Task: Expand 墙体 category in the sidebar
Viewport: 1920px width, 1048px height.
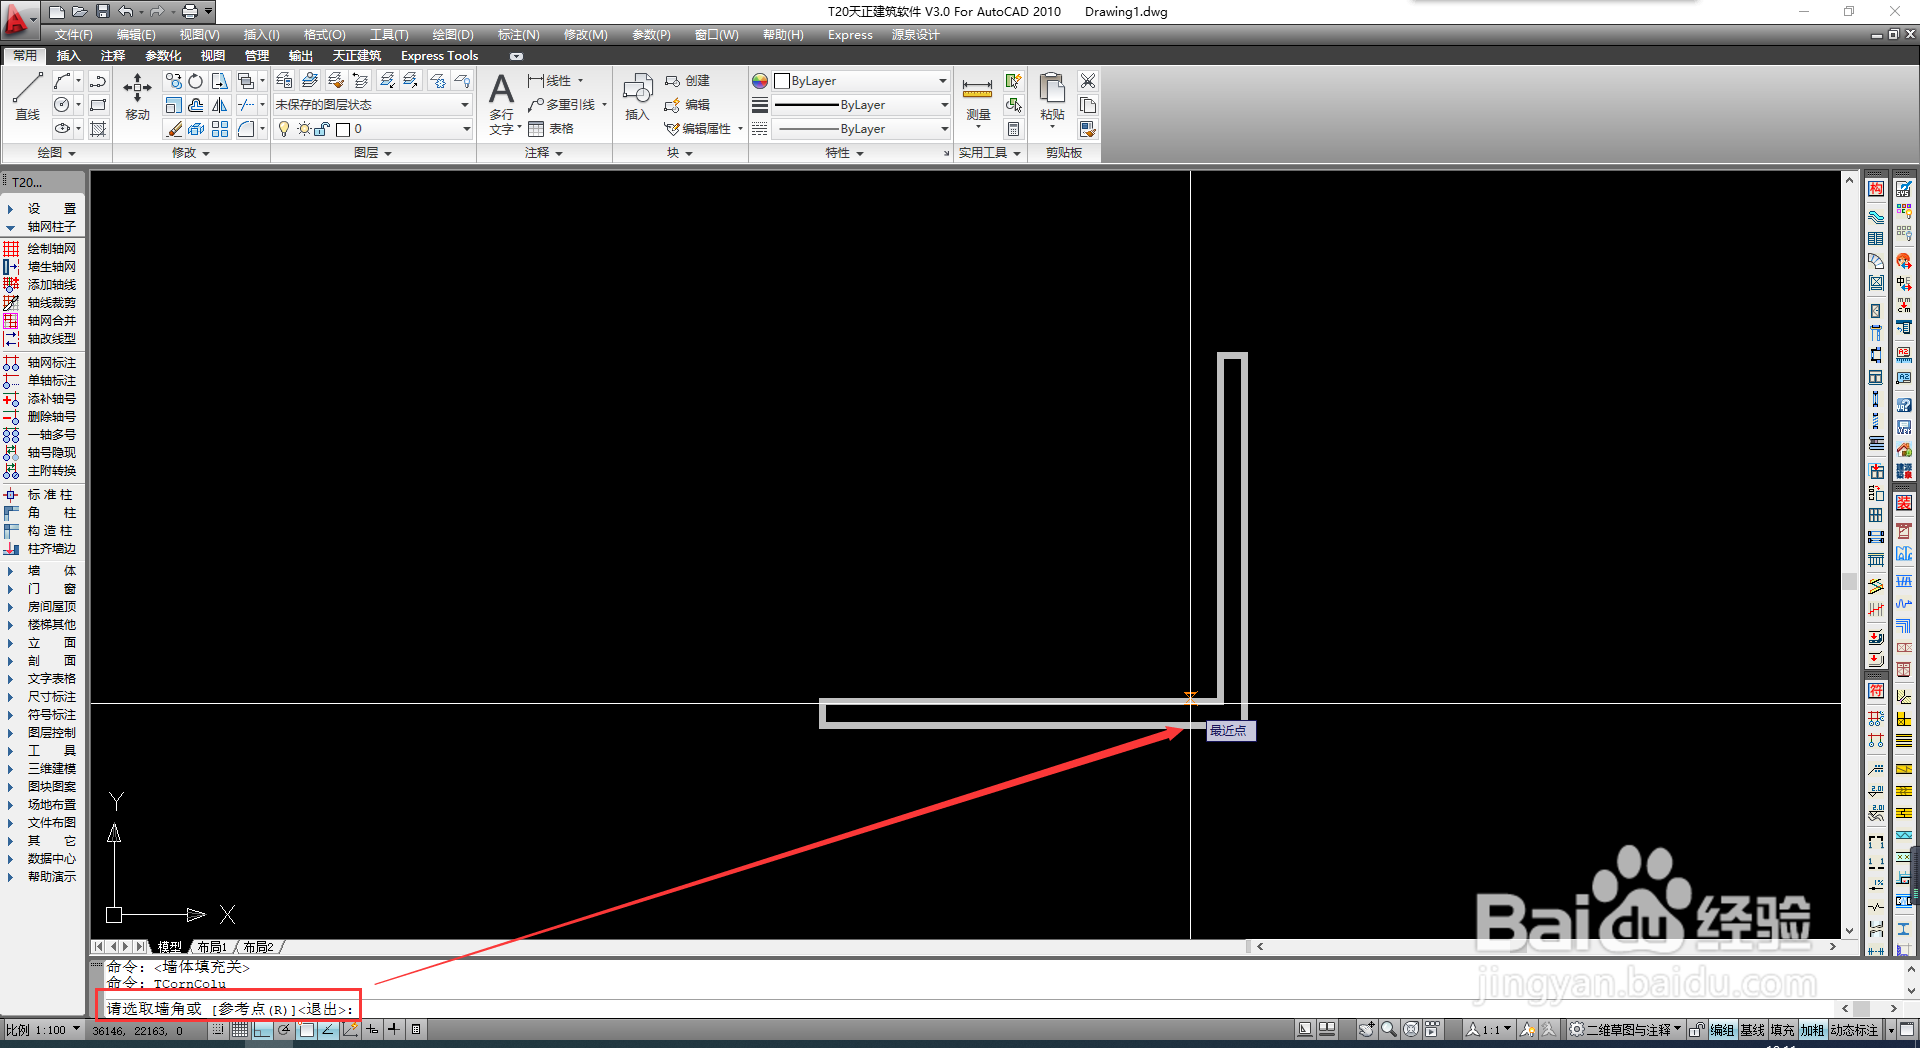Action: [x=42, y=570]
